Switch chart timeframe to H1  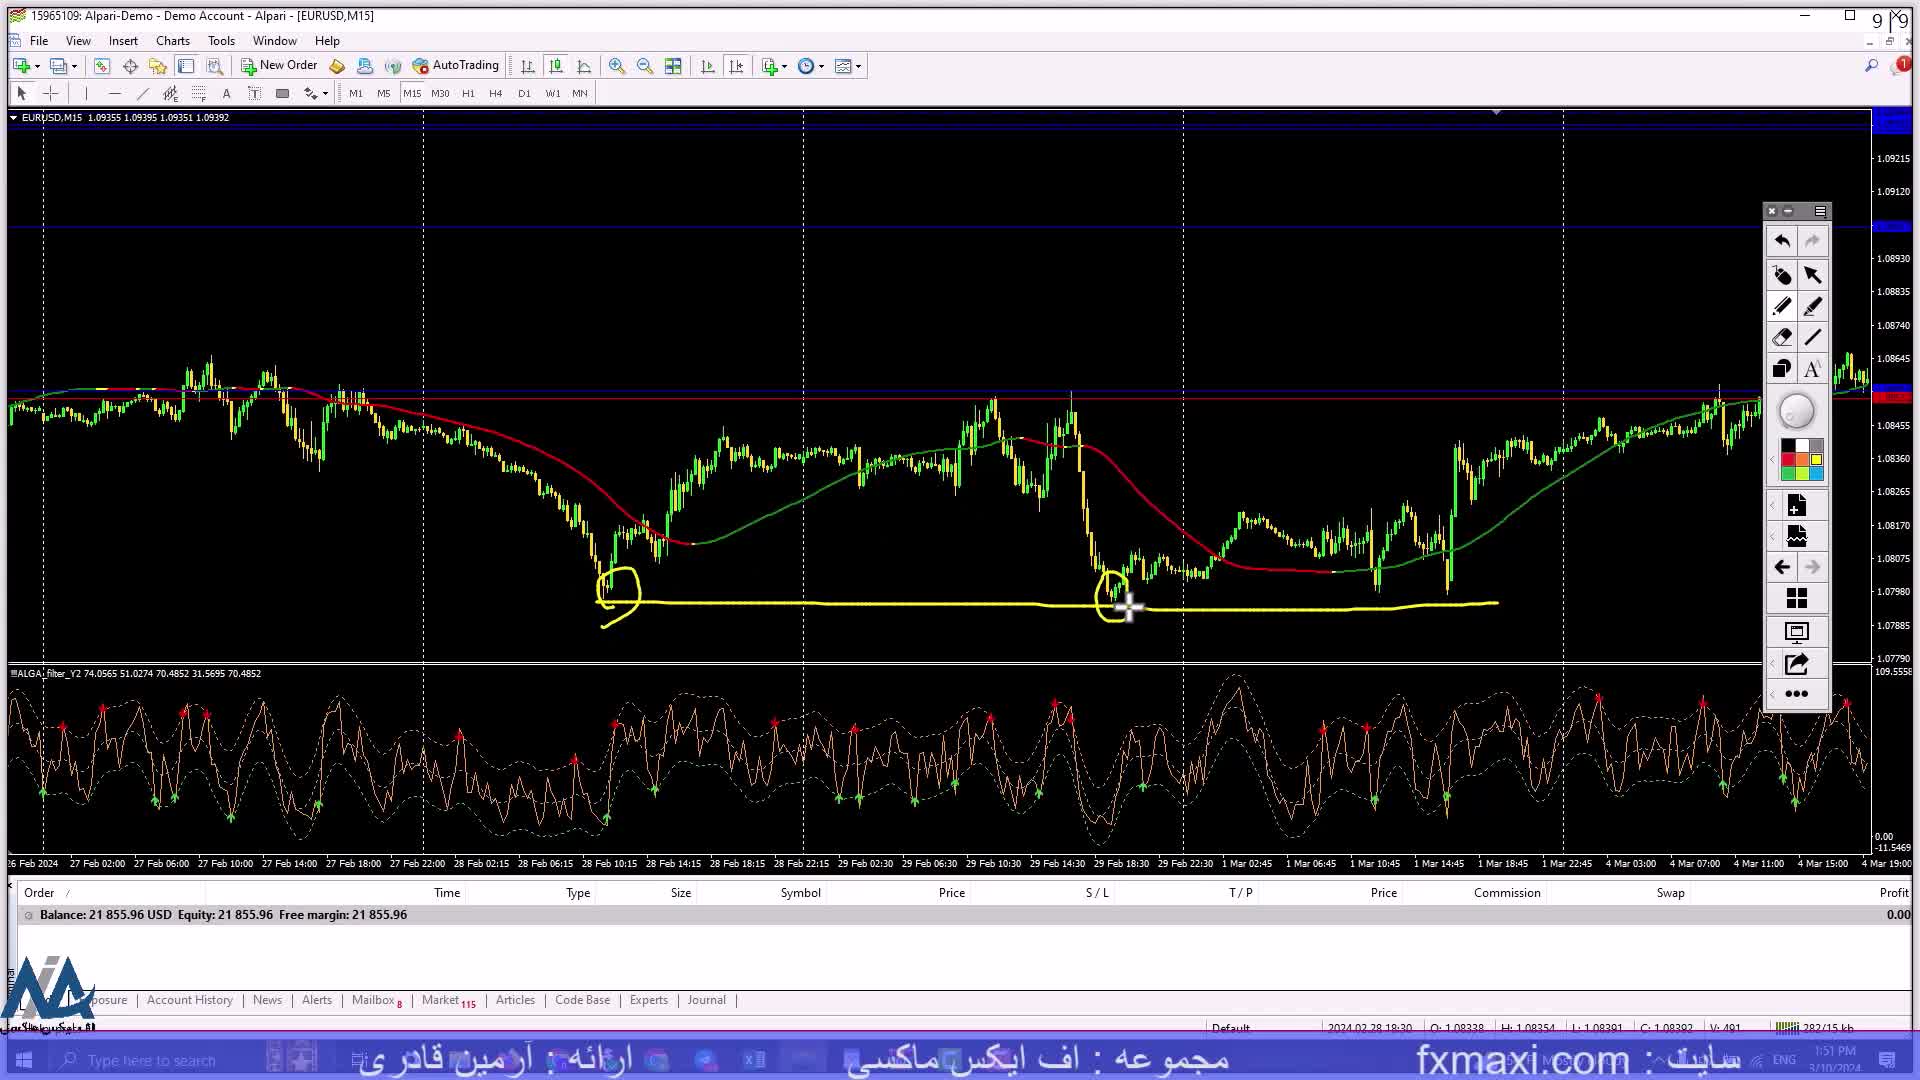point(468,93)
